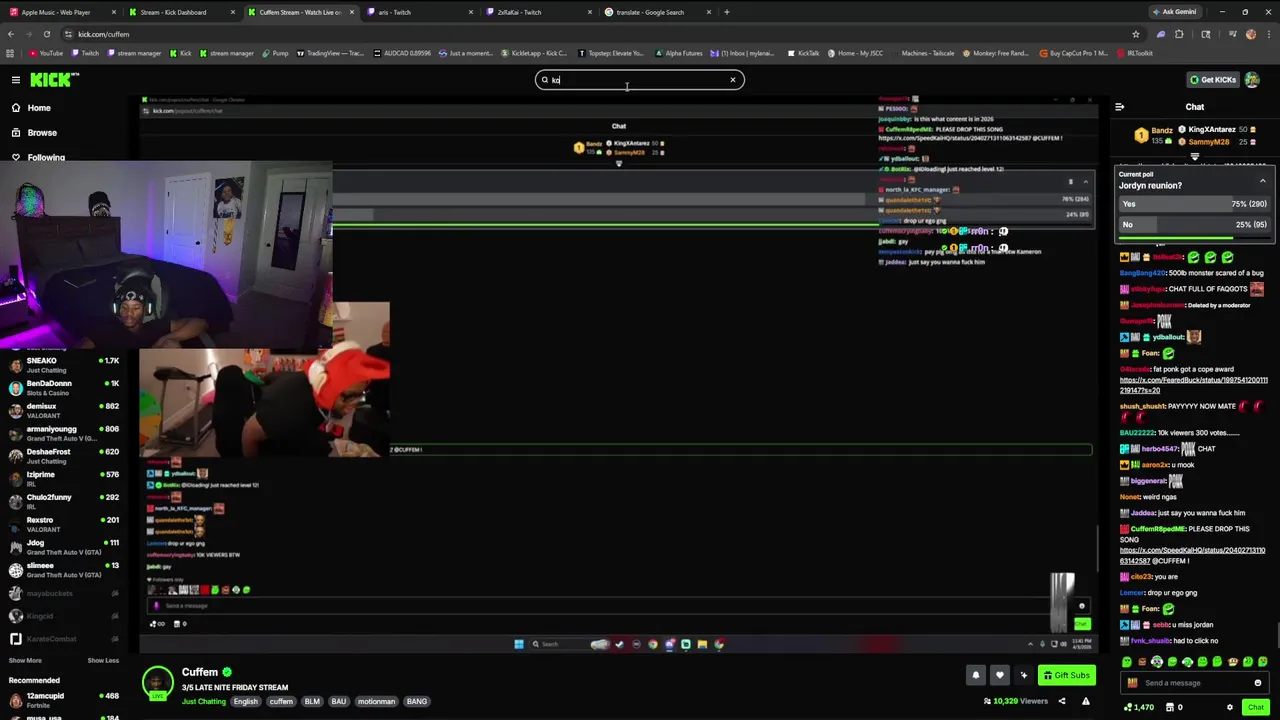Open SammyM28 in leaderboard

click(x=1208, y=142)
